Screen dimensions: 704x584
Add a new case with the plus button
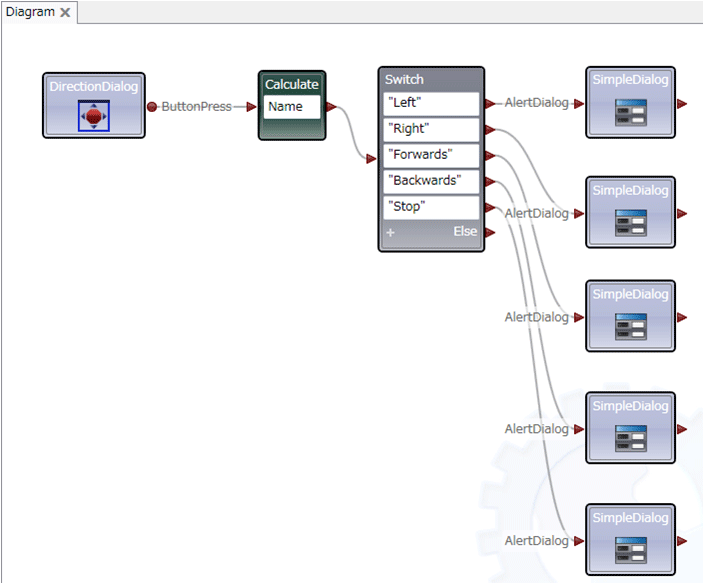tap(390, 233)
